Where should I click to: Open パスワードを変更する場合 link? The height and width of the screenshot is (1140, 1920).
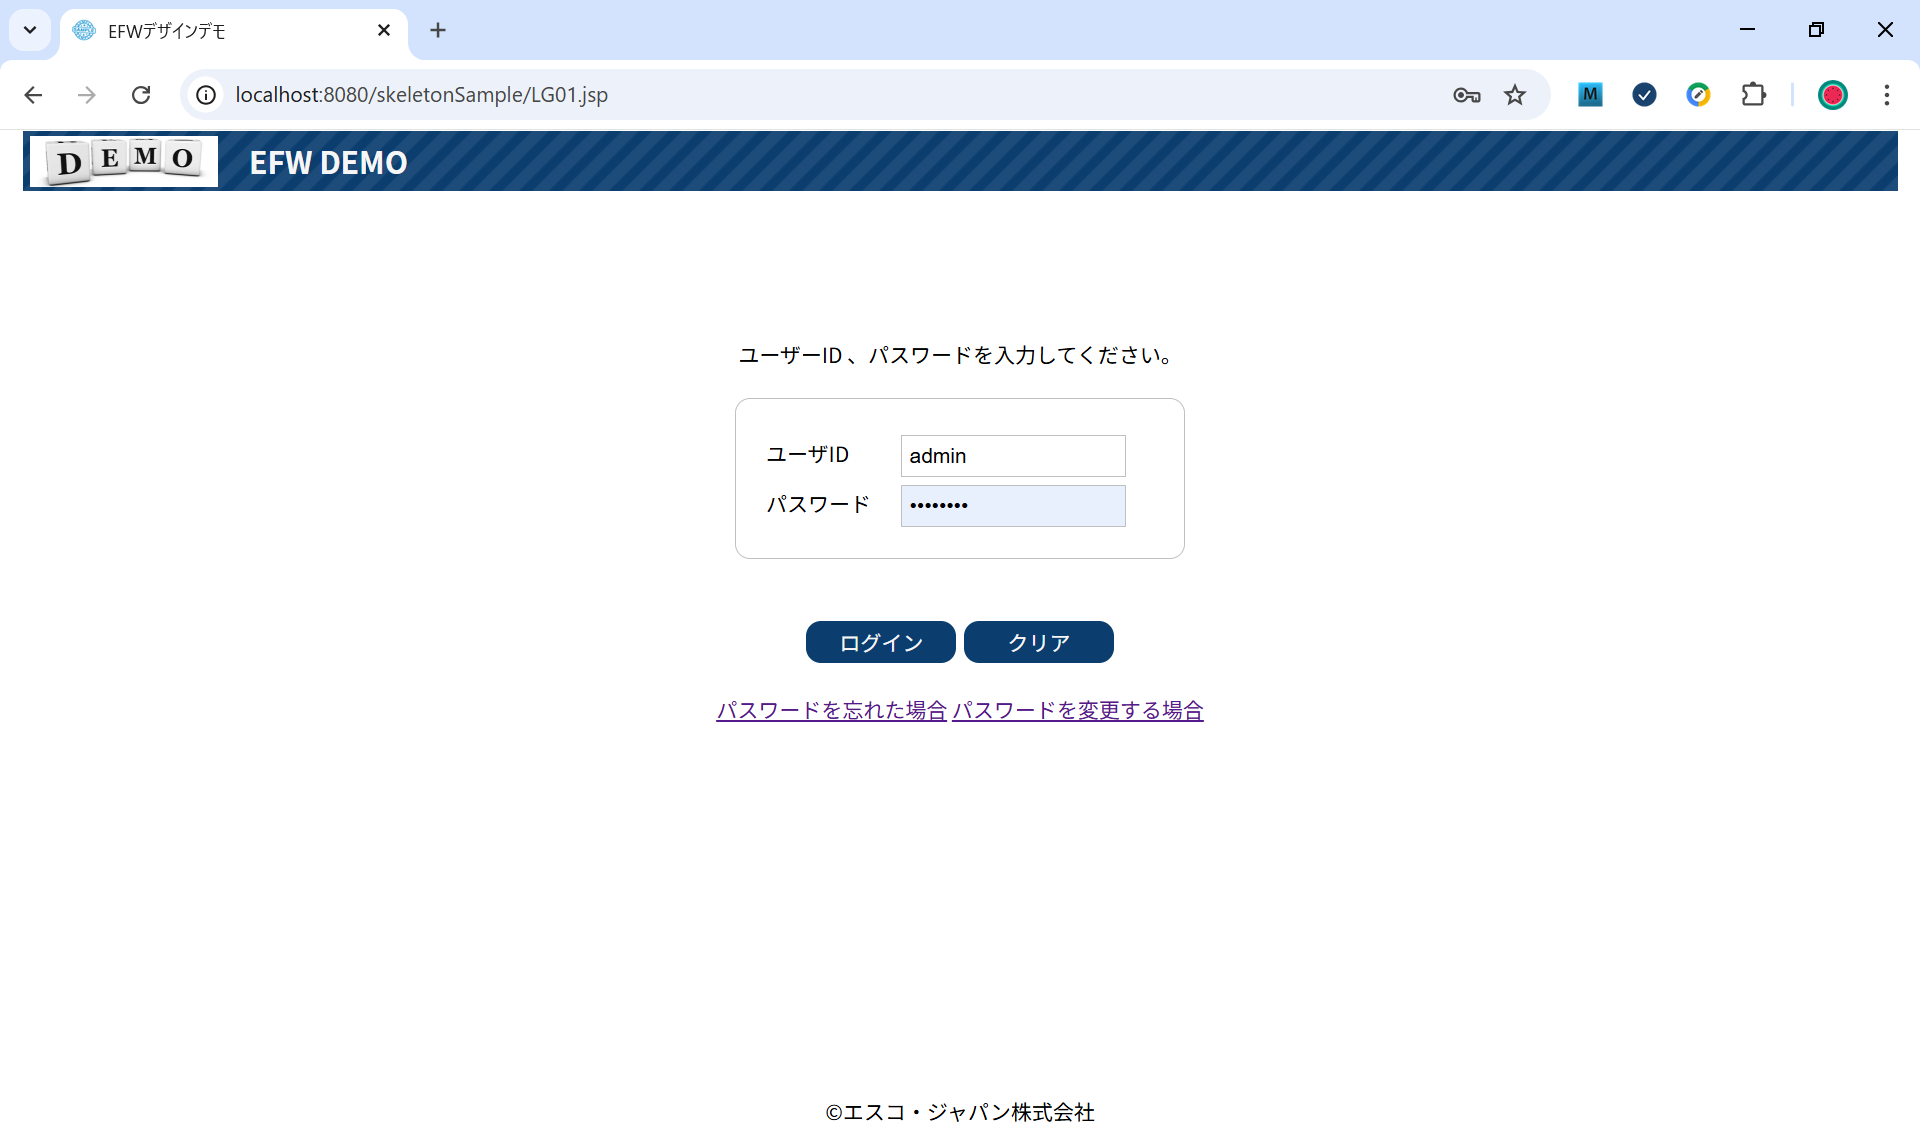click(1078, 711)
